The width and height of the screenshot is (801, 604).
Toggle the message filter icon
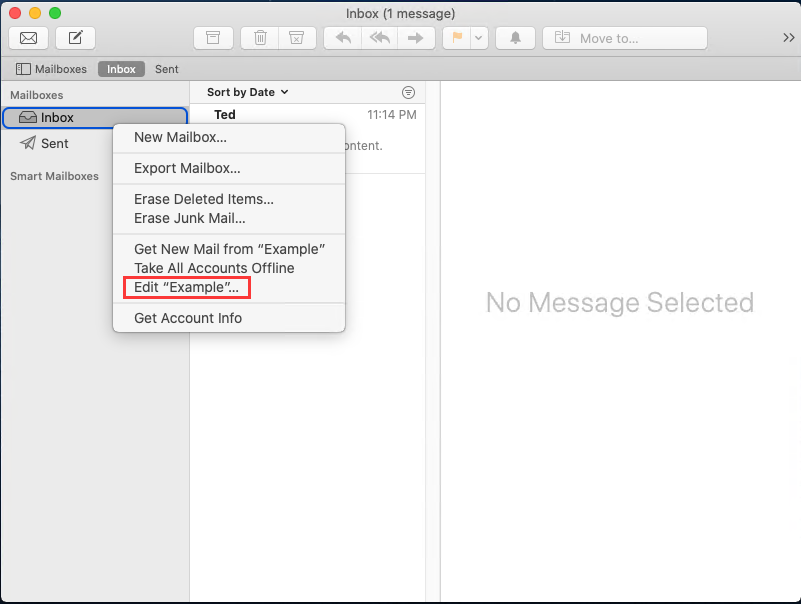[408, 92]
